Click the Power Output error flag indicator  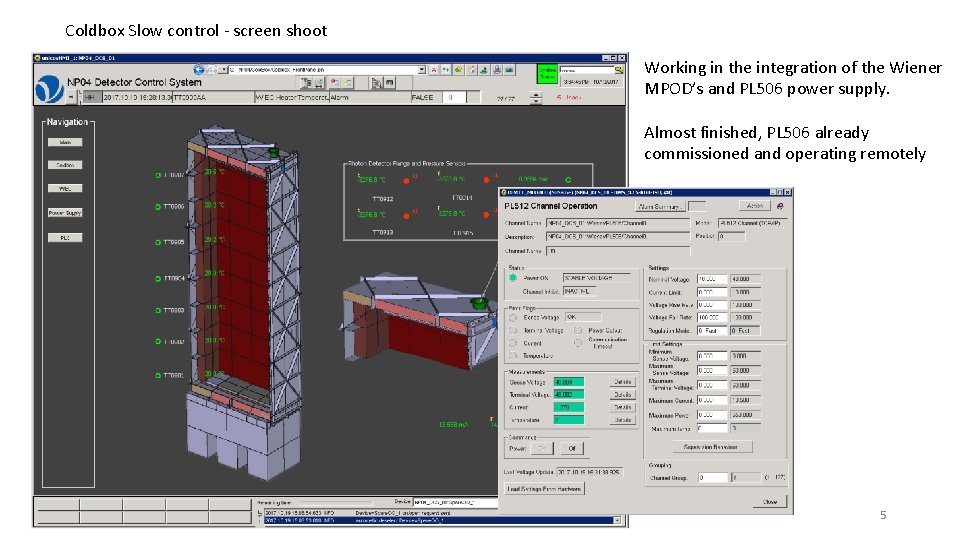point(578,331)
